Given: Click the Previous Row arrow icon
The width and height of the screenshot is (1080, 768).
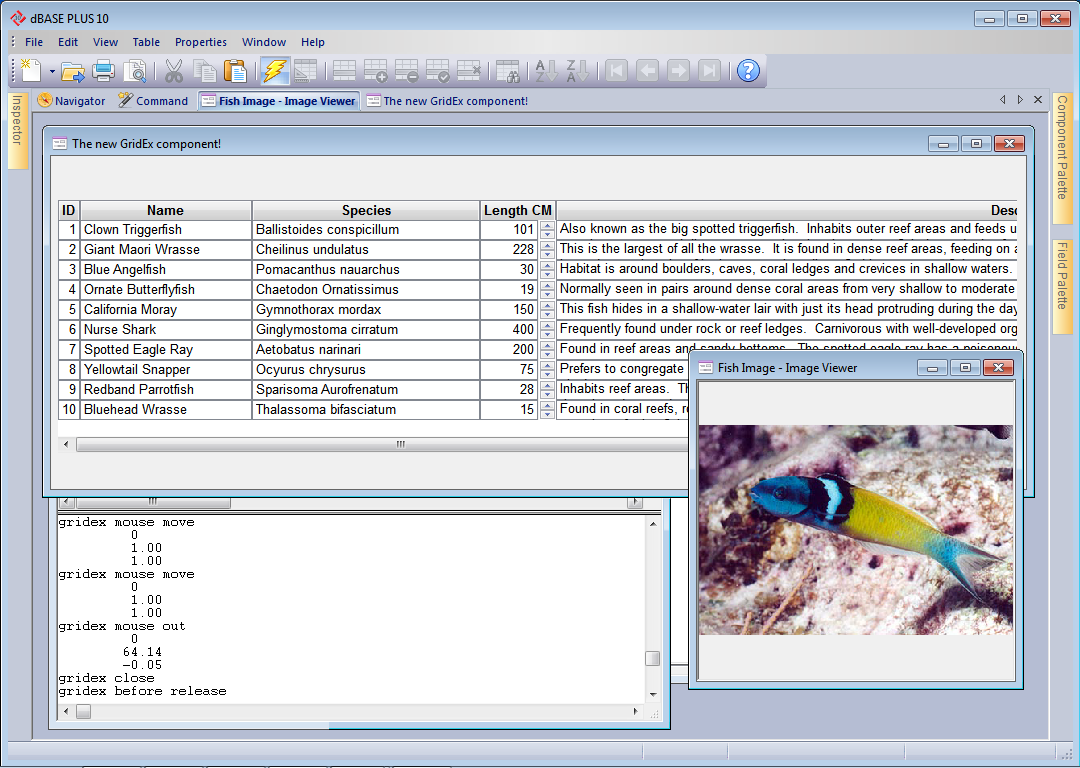Looking at the screenshot, I should pos(647,70).
